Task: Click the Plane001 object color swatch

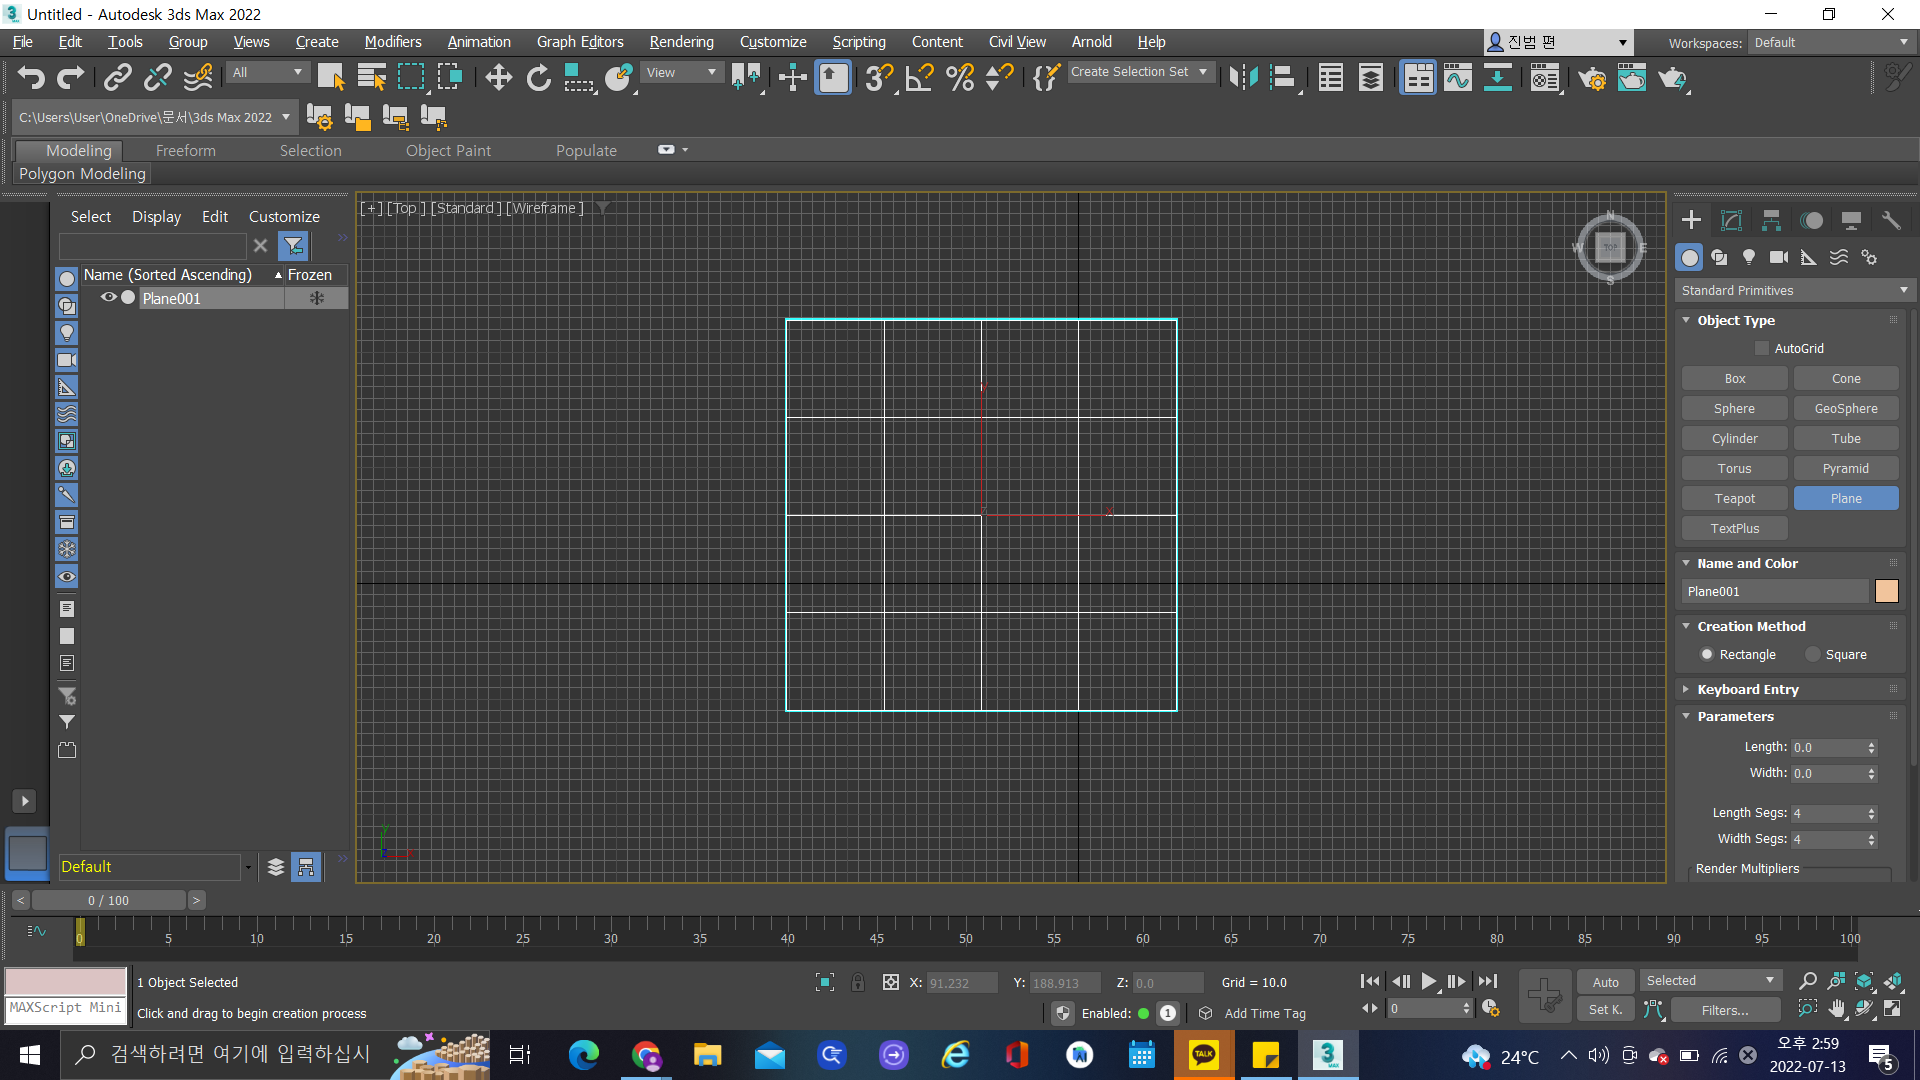Action: pyautogui.click(x=1886, y=591)
